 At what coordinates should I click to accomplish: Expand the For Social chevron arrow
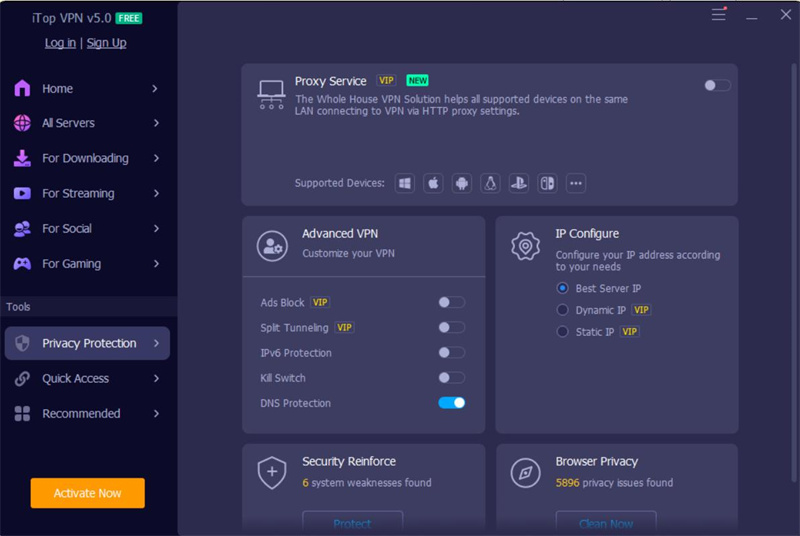click(x=156, y=228)
